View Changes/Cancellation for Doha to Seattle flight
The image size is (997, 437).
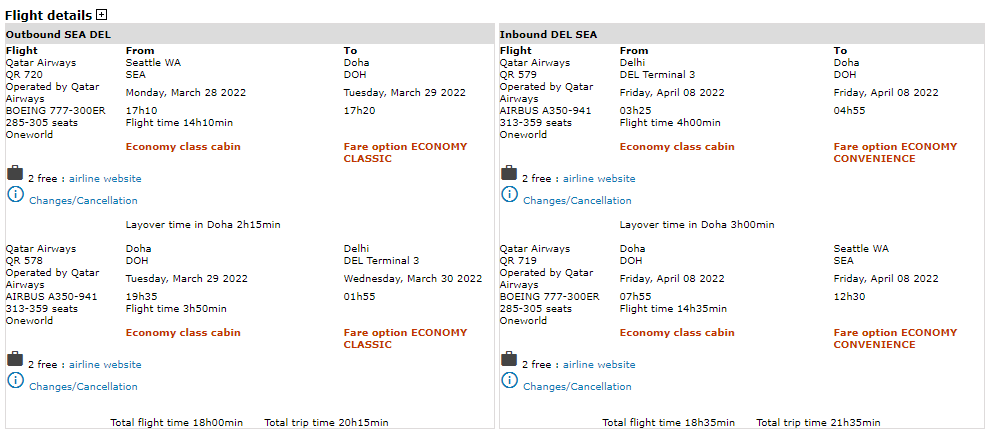[x=577, y=387]
